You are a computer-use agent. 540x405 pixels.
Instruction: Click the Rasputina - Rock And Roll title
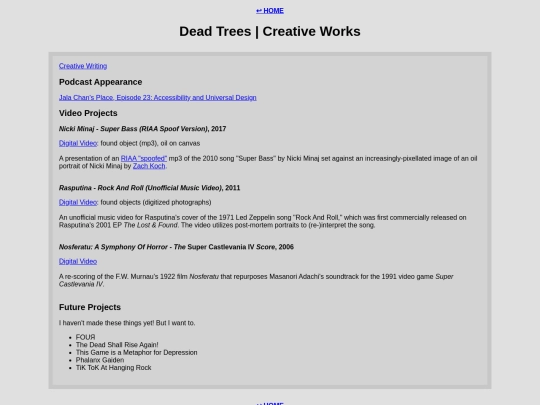click(149, 188)
